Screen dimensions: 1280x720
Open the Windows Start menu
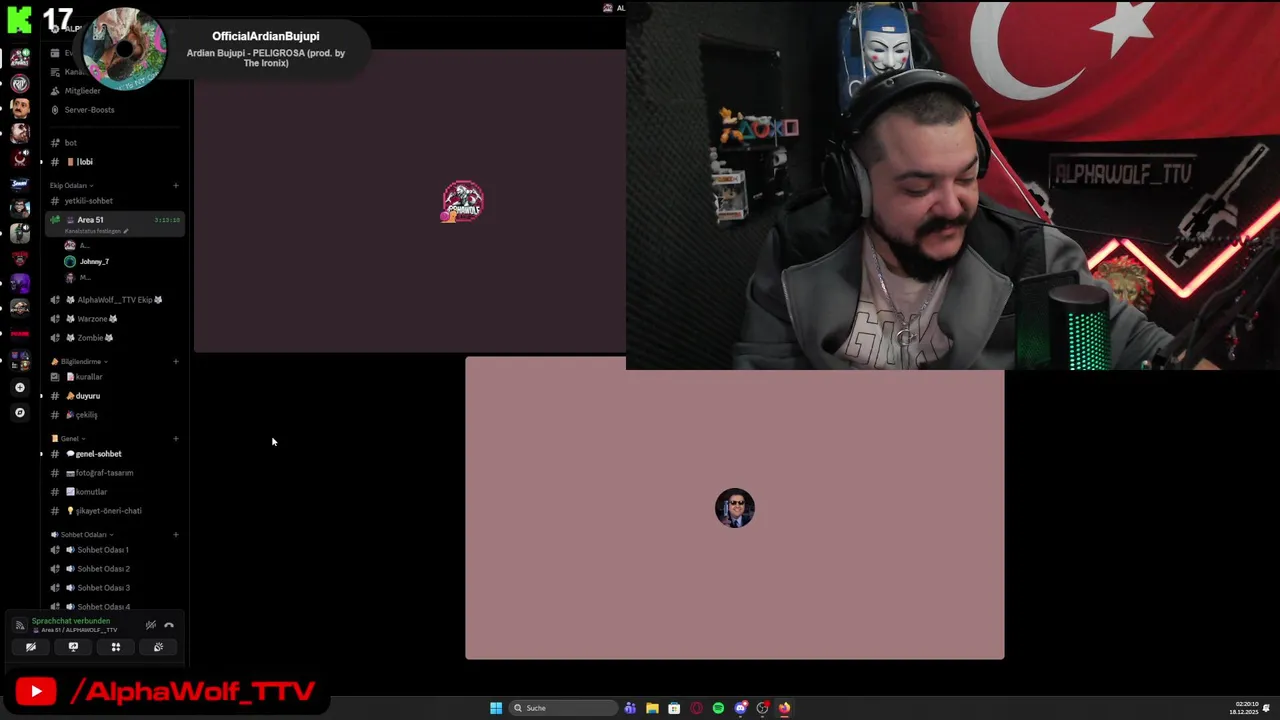(x=496, y=708)
